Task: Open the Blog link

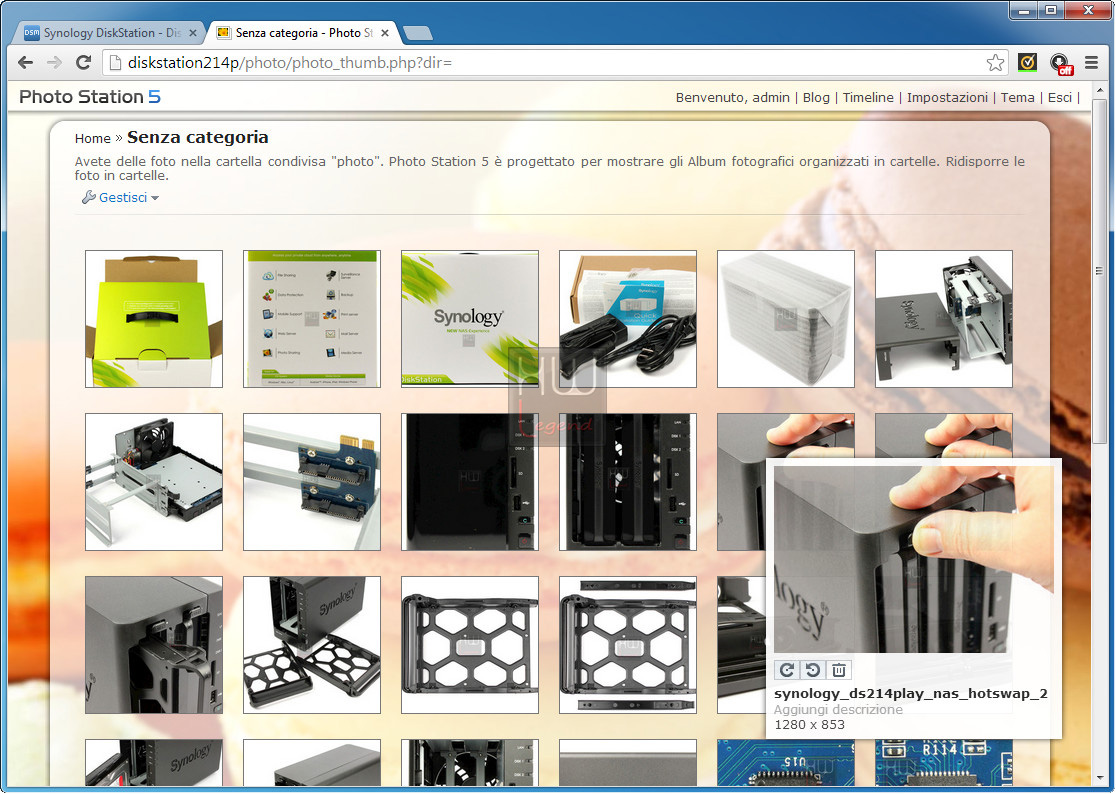Action: [x=816, y=97]
